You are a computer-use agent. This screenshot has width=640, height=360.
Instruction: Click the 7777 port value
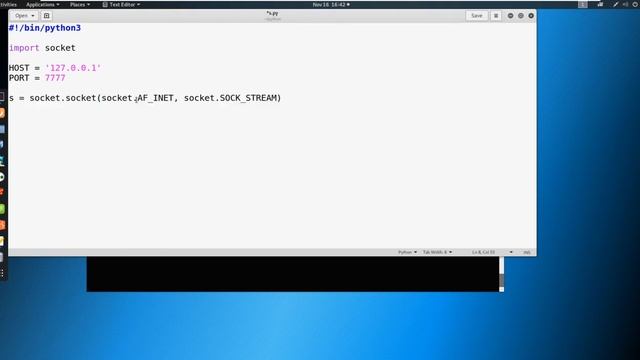click(x=55, y=78)
